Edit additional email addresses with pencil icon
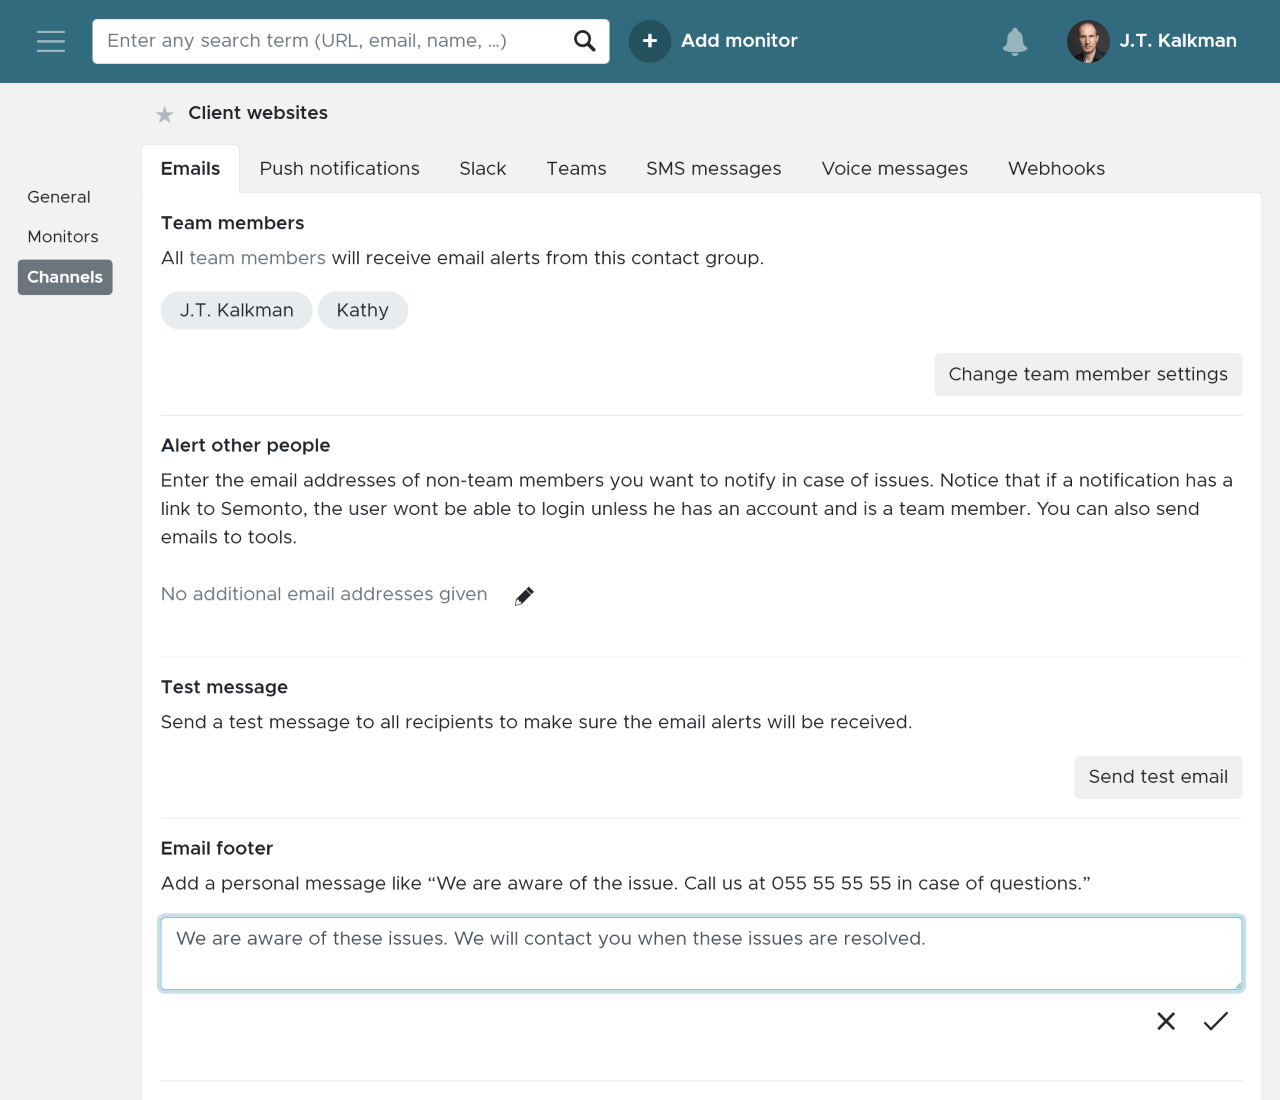This screenshot has height=1100, width=1280. [524, 596]
